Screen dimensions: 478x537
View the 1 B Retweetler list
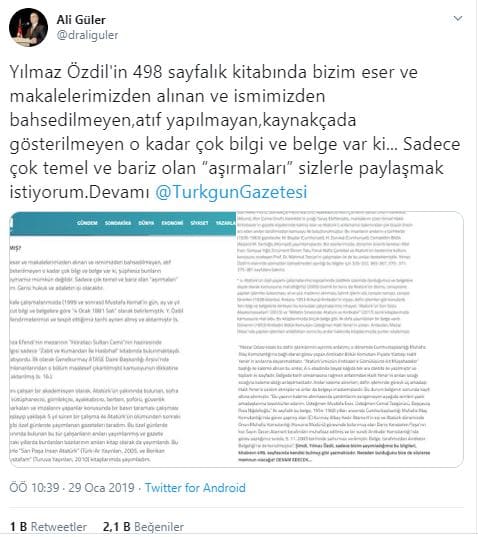pyautogui.click(x=48, y=527)
